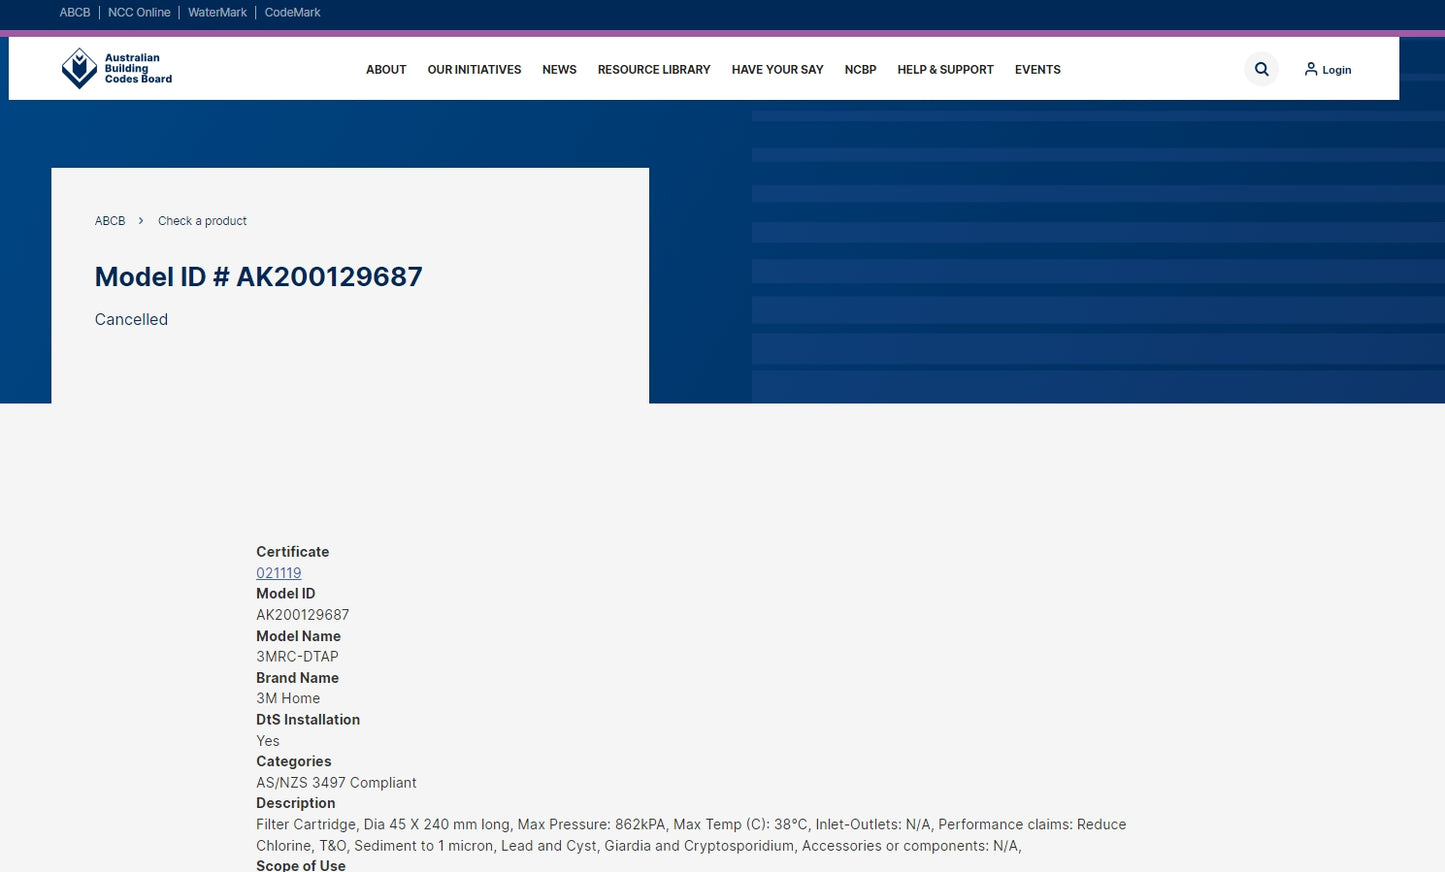Image resolution: width=1445 pixels, height=872 pixels.
Task: Click the search magnifier icon
Action: click(x=1261, y=69)
